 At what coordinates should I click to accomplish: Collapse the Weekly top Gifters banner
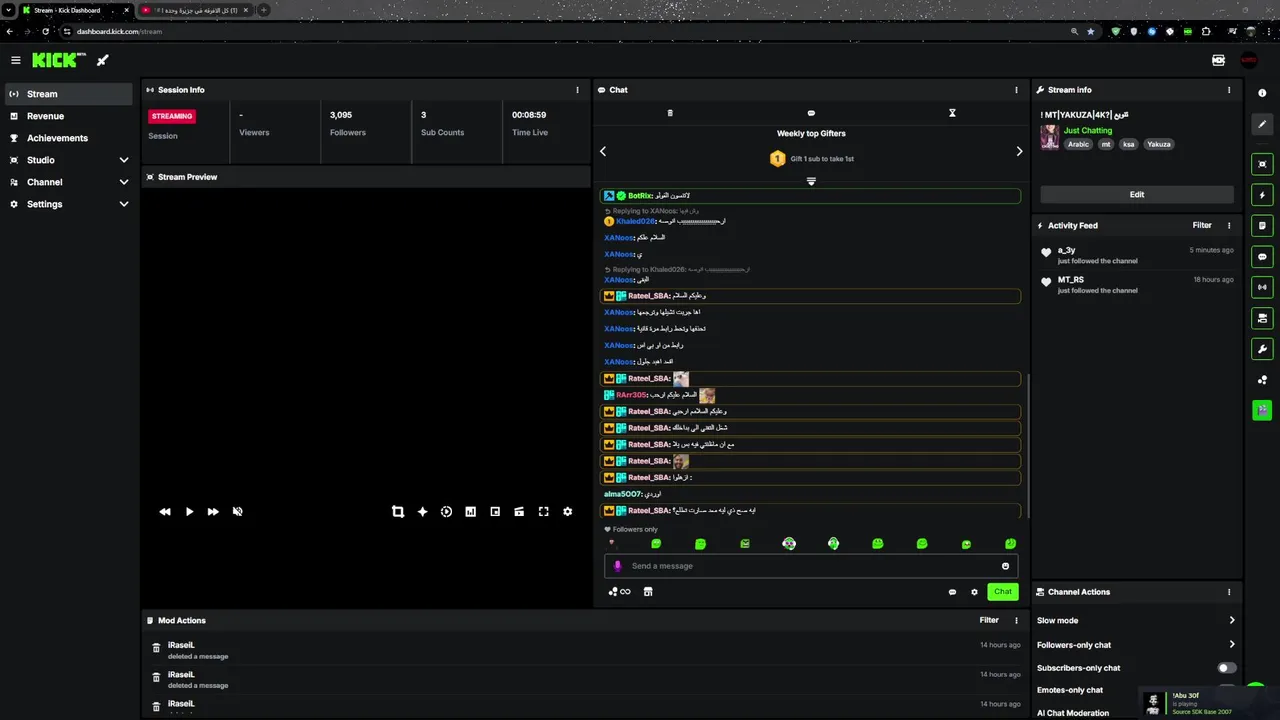pos(811,181)
